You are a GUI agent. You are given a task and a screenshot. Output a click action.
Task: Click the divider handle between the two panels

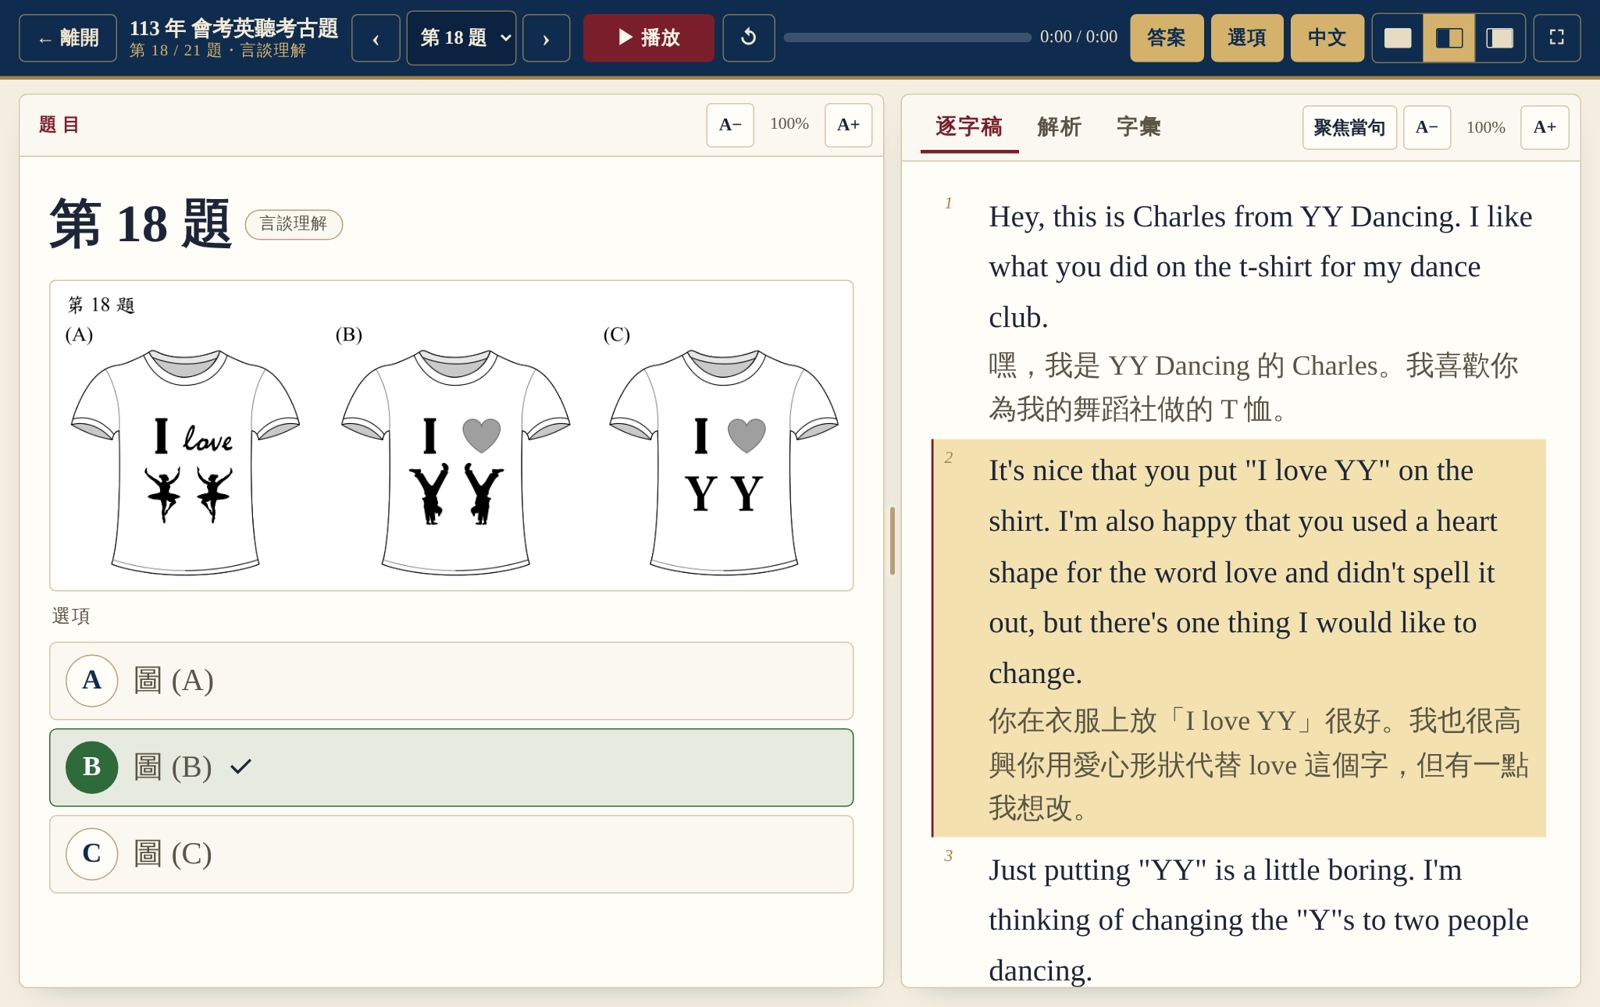pos(892,541)
